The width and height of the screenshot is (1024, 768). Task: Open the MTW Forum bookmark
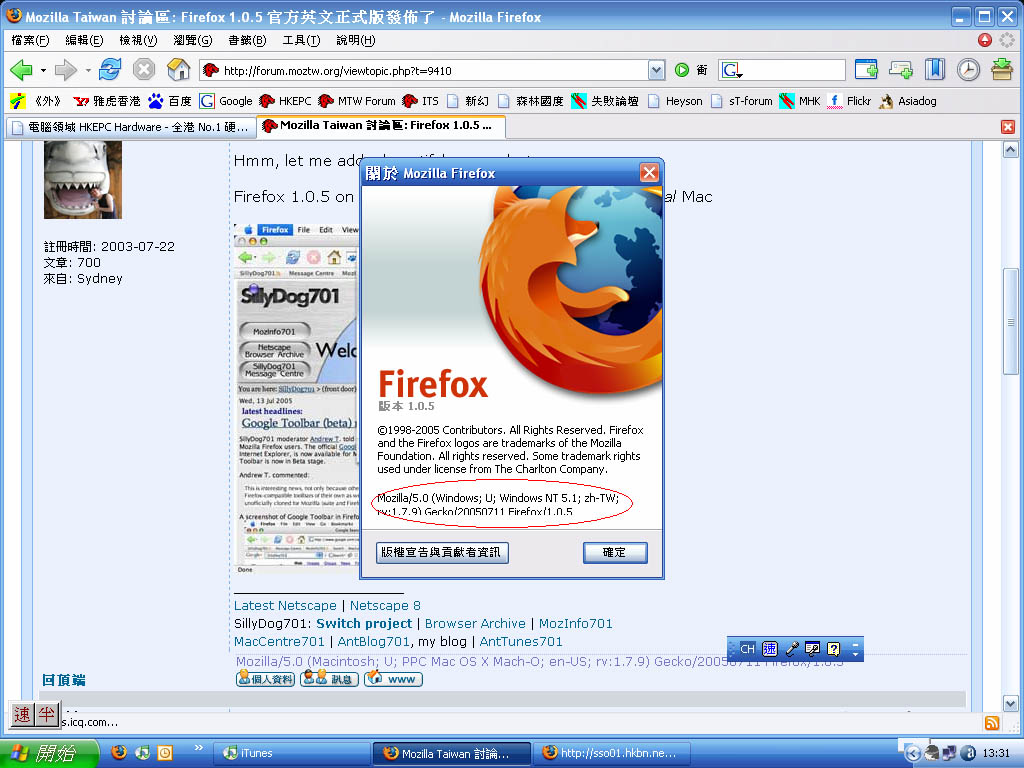357,101
